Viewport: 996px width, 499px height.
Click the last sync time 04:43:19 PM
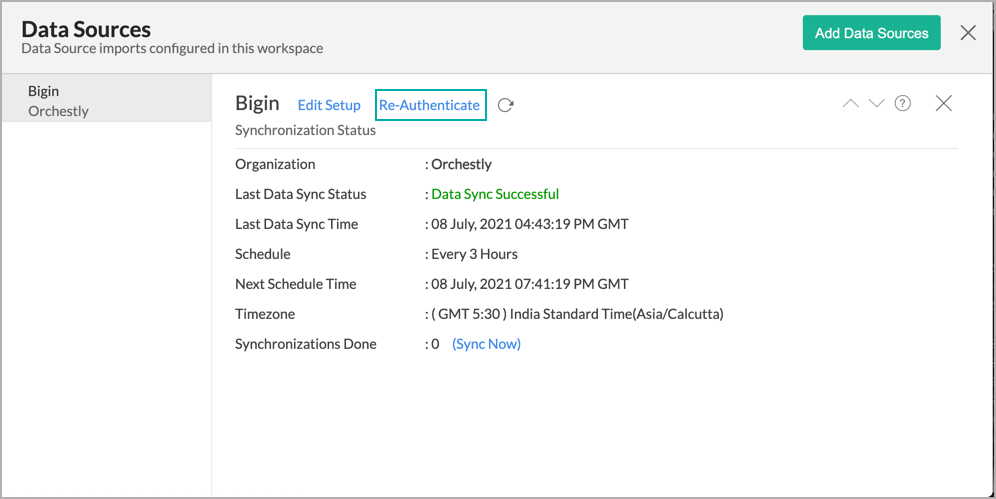point(530,224)
